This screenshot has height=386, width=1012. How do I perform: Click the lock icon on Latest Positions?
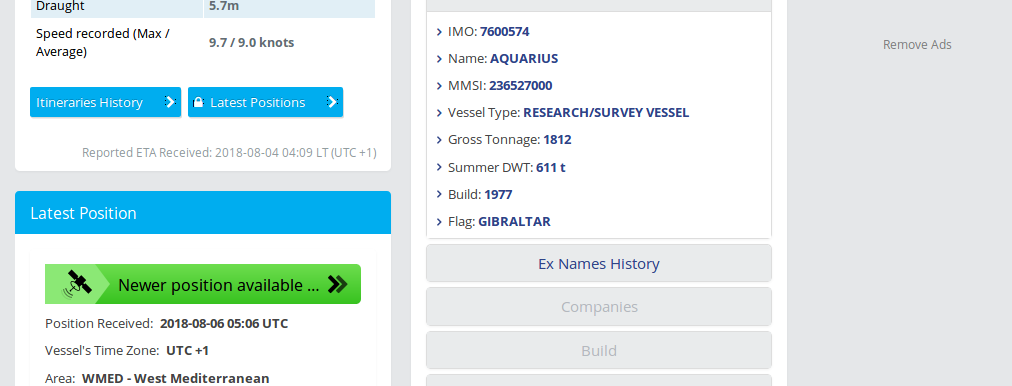point(199,102)
